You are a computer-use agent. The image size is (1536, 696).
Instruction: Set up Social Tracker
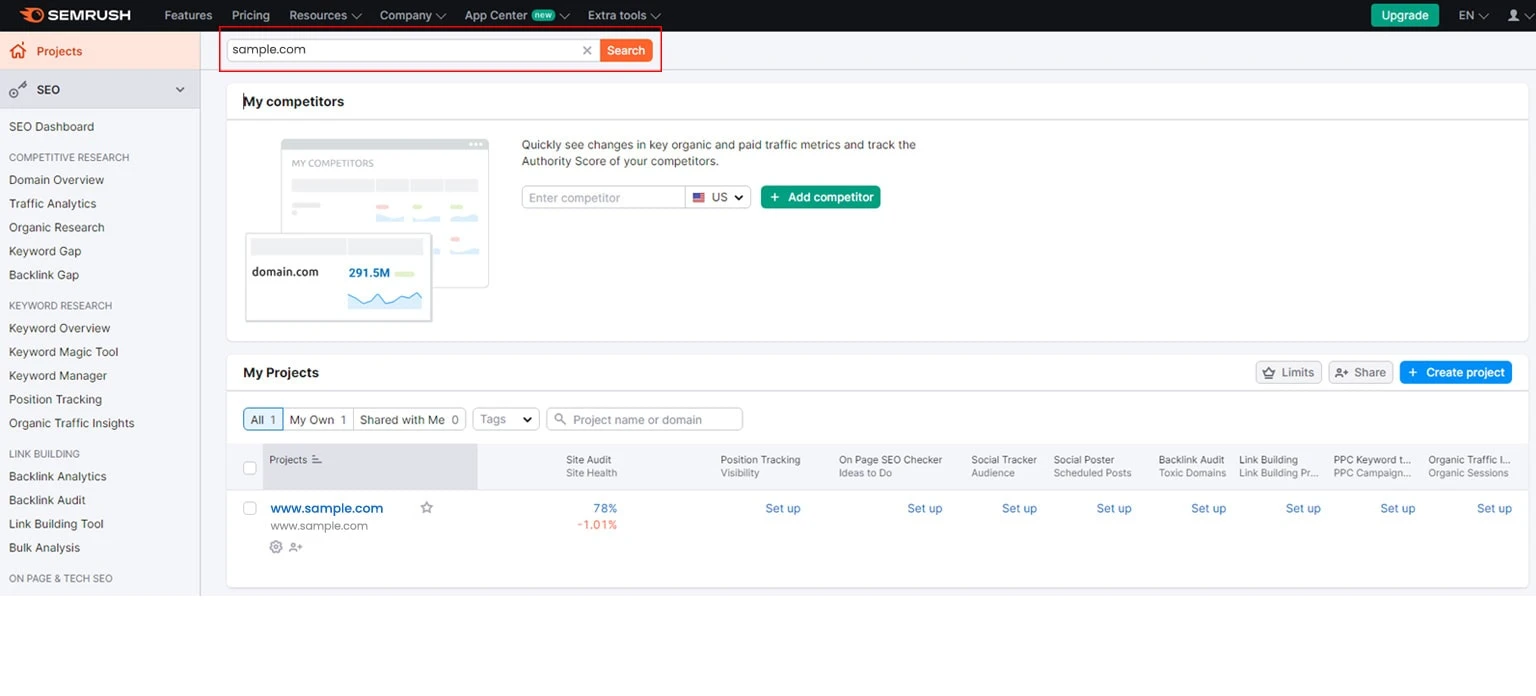tap(1019, 508)
